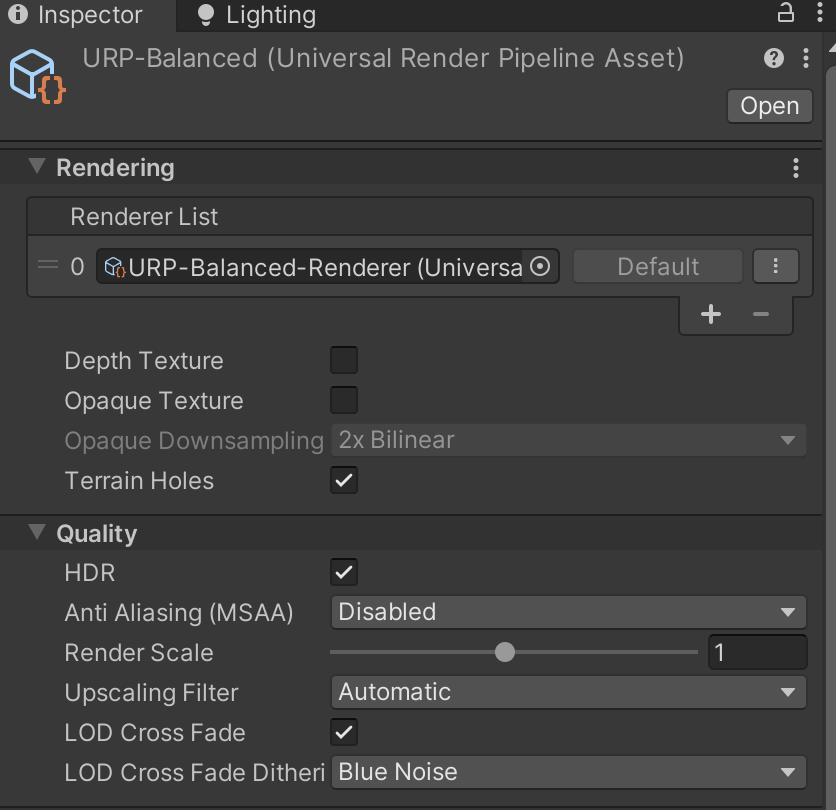Toggle off HDR
The width and height of the screenshot is (836, 810).
(343, 572)
